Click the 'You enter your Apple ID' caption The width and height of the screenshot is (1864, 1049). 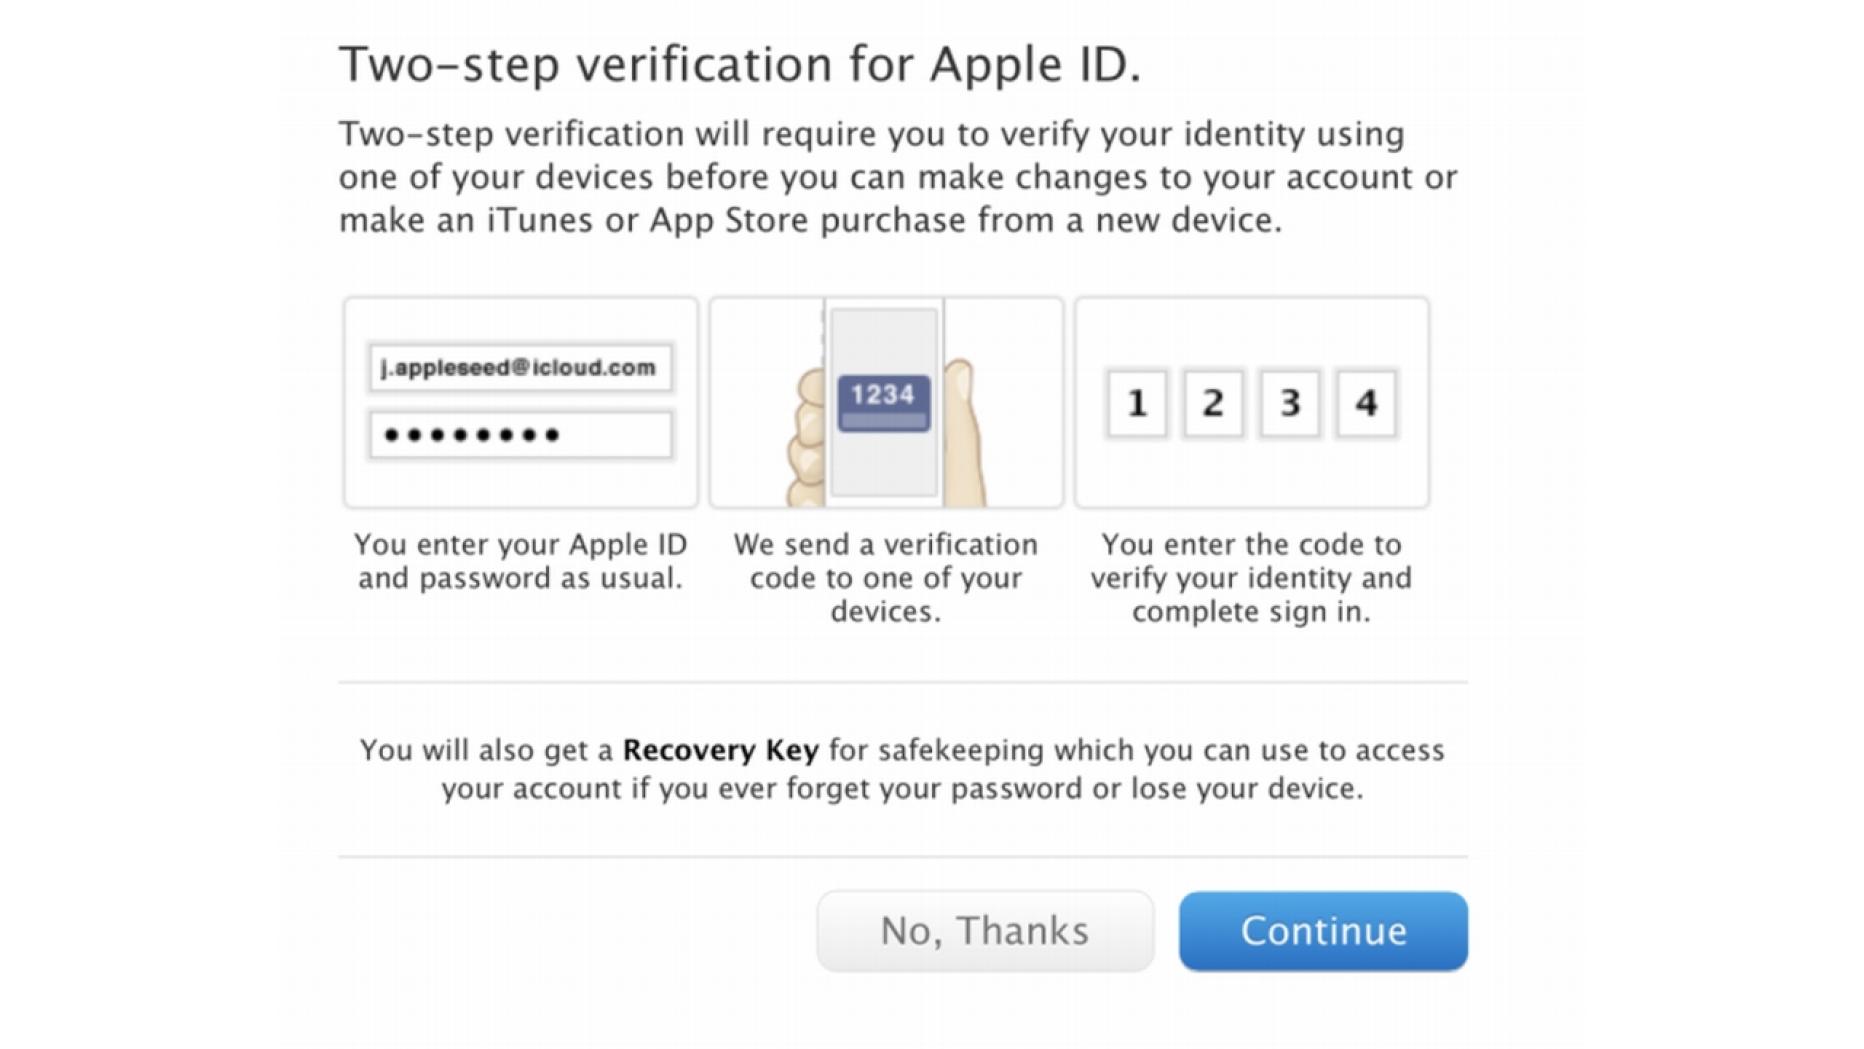coord(520,561)
